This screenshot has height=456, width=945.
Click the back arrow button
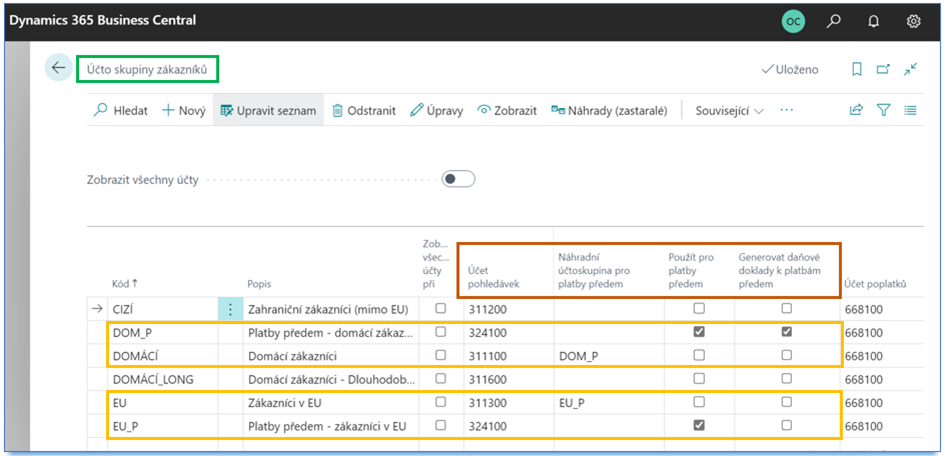[x=58, y=68]
